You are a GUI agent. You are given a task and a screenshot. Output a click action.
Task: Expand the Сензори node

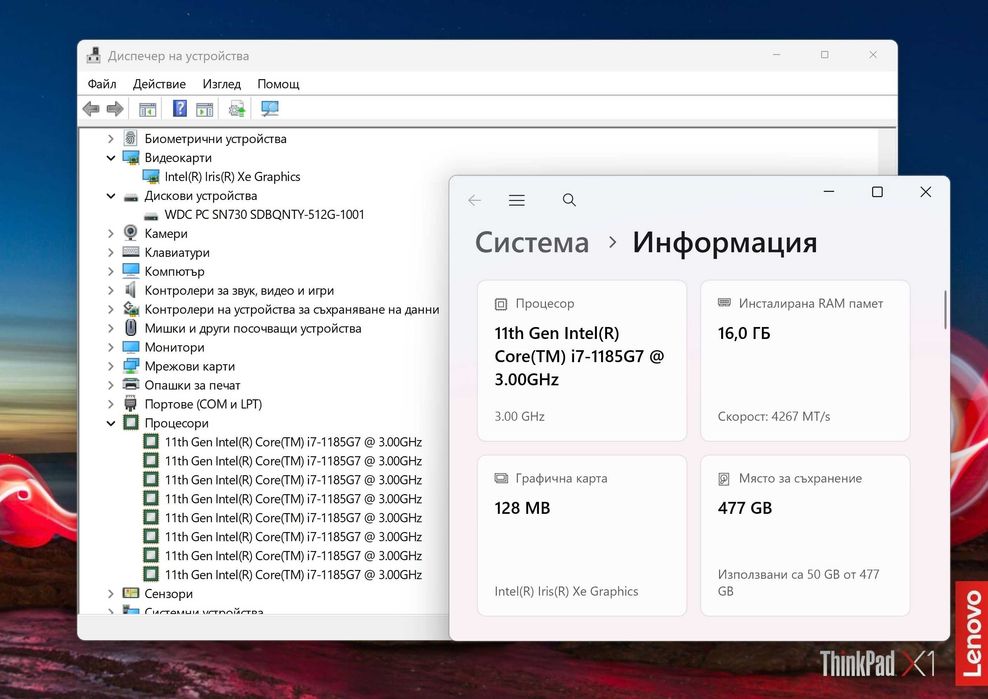[110, 593]
